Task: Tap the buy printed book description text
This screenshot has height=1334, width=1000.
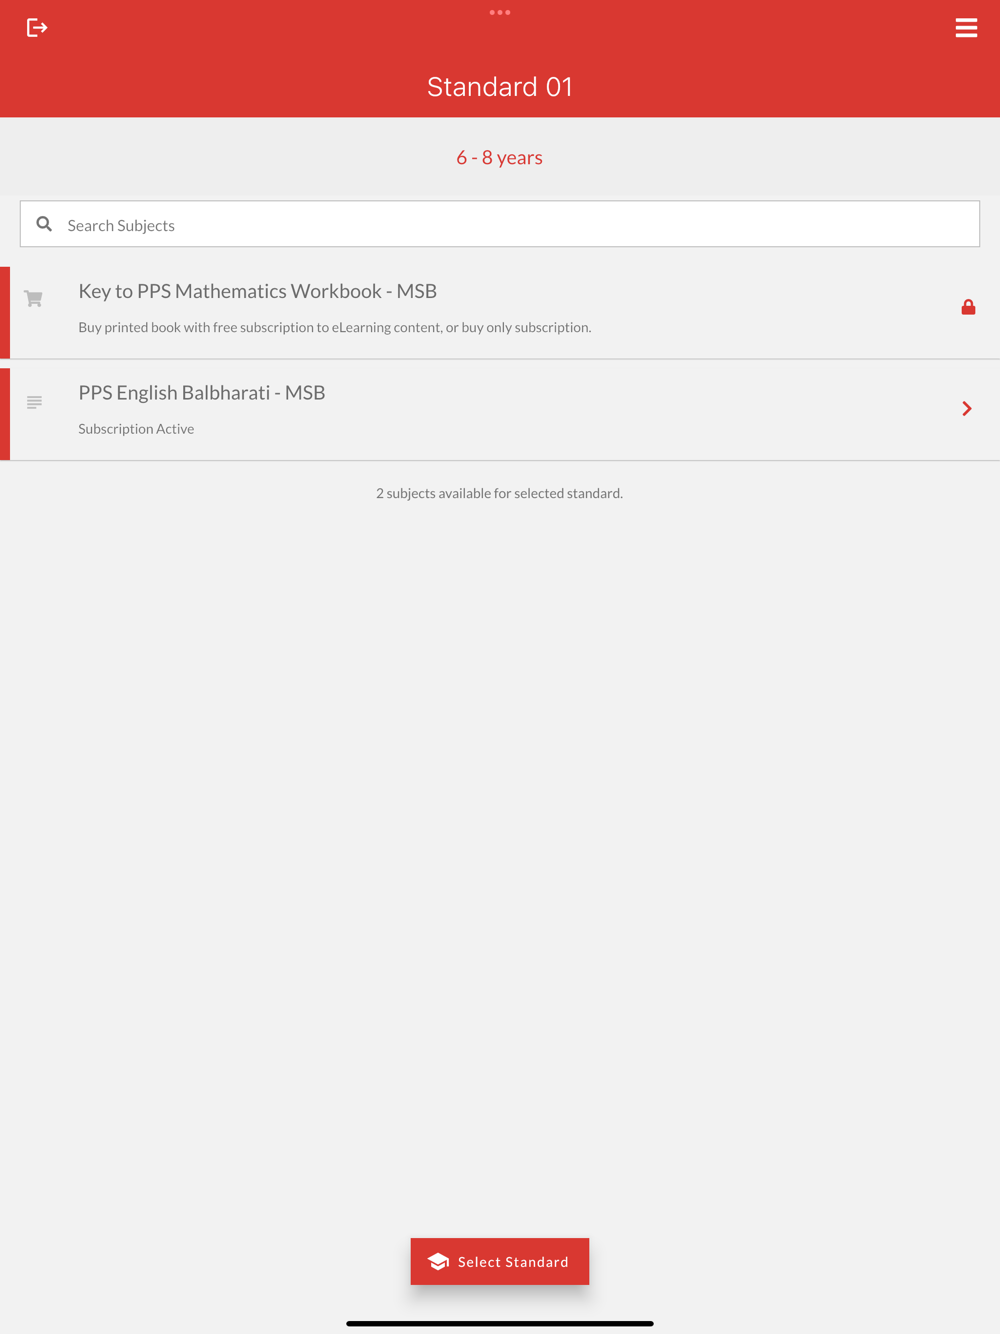Action: pos(335,327)
